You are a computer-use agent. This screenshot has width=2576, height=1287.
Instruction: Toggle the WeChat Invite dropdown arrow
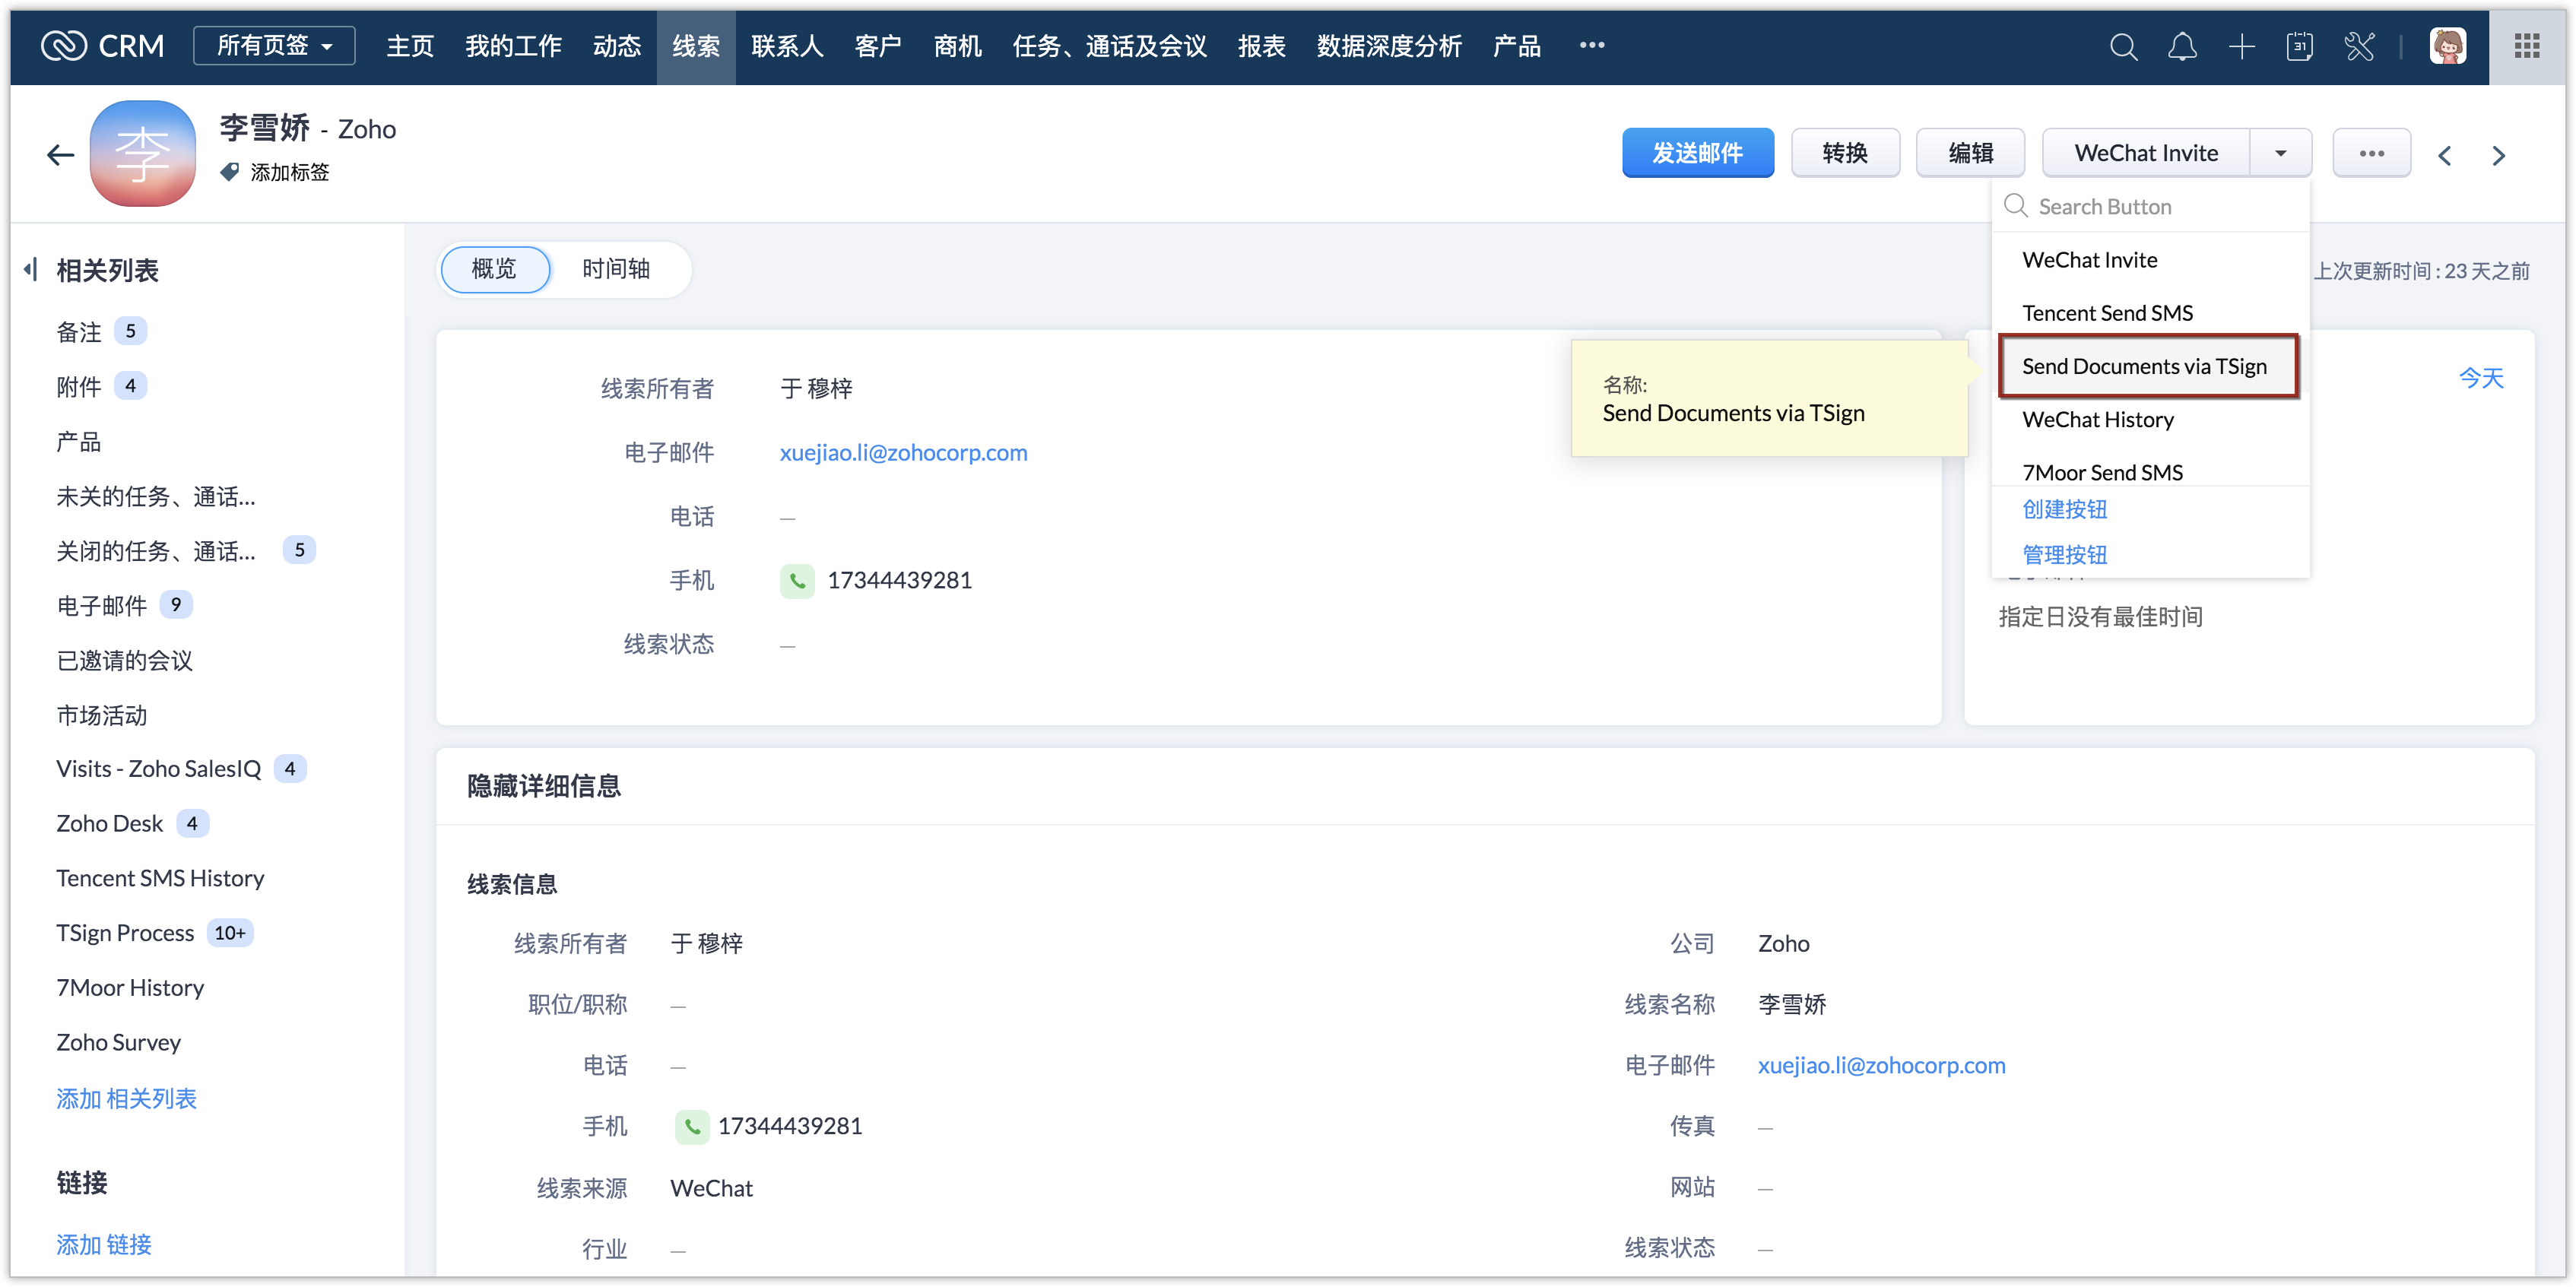pos(2280,153)
